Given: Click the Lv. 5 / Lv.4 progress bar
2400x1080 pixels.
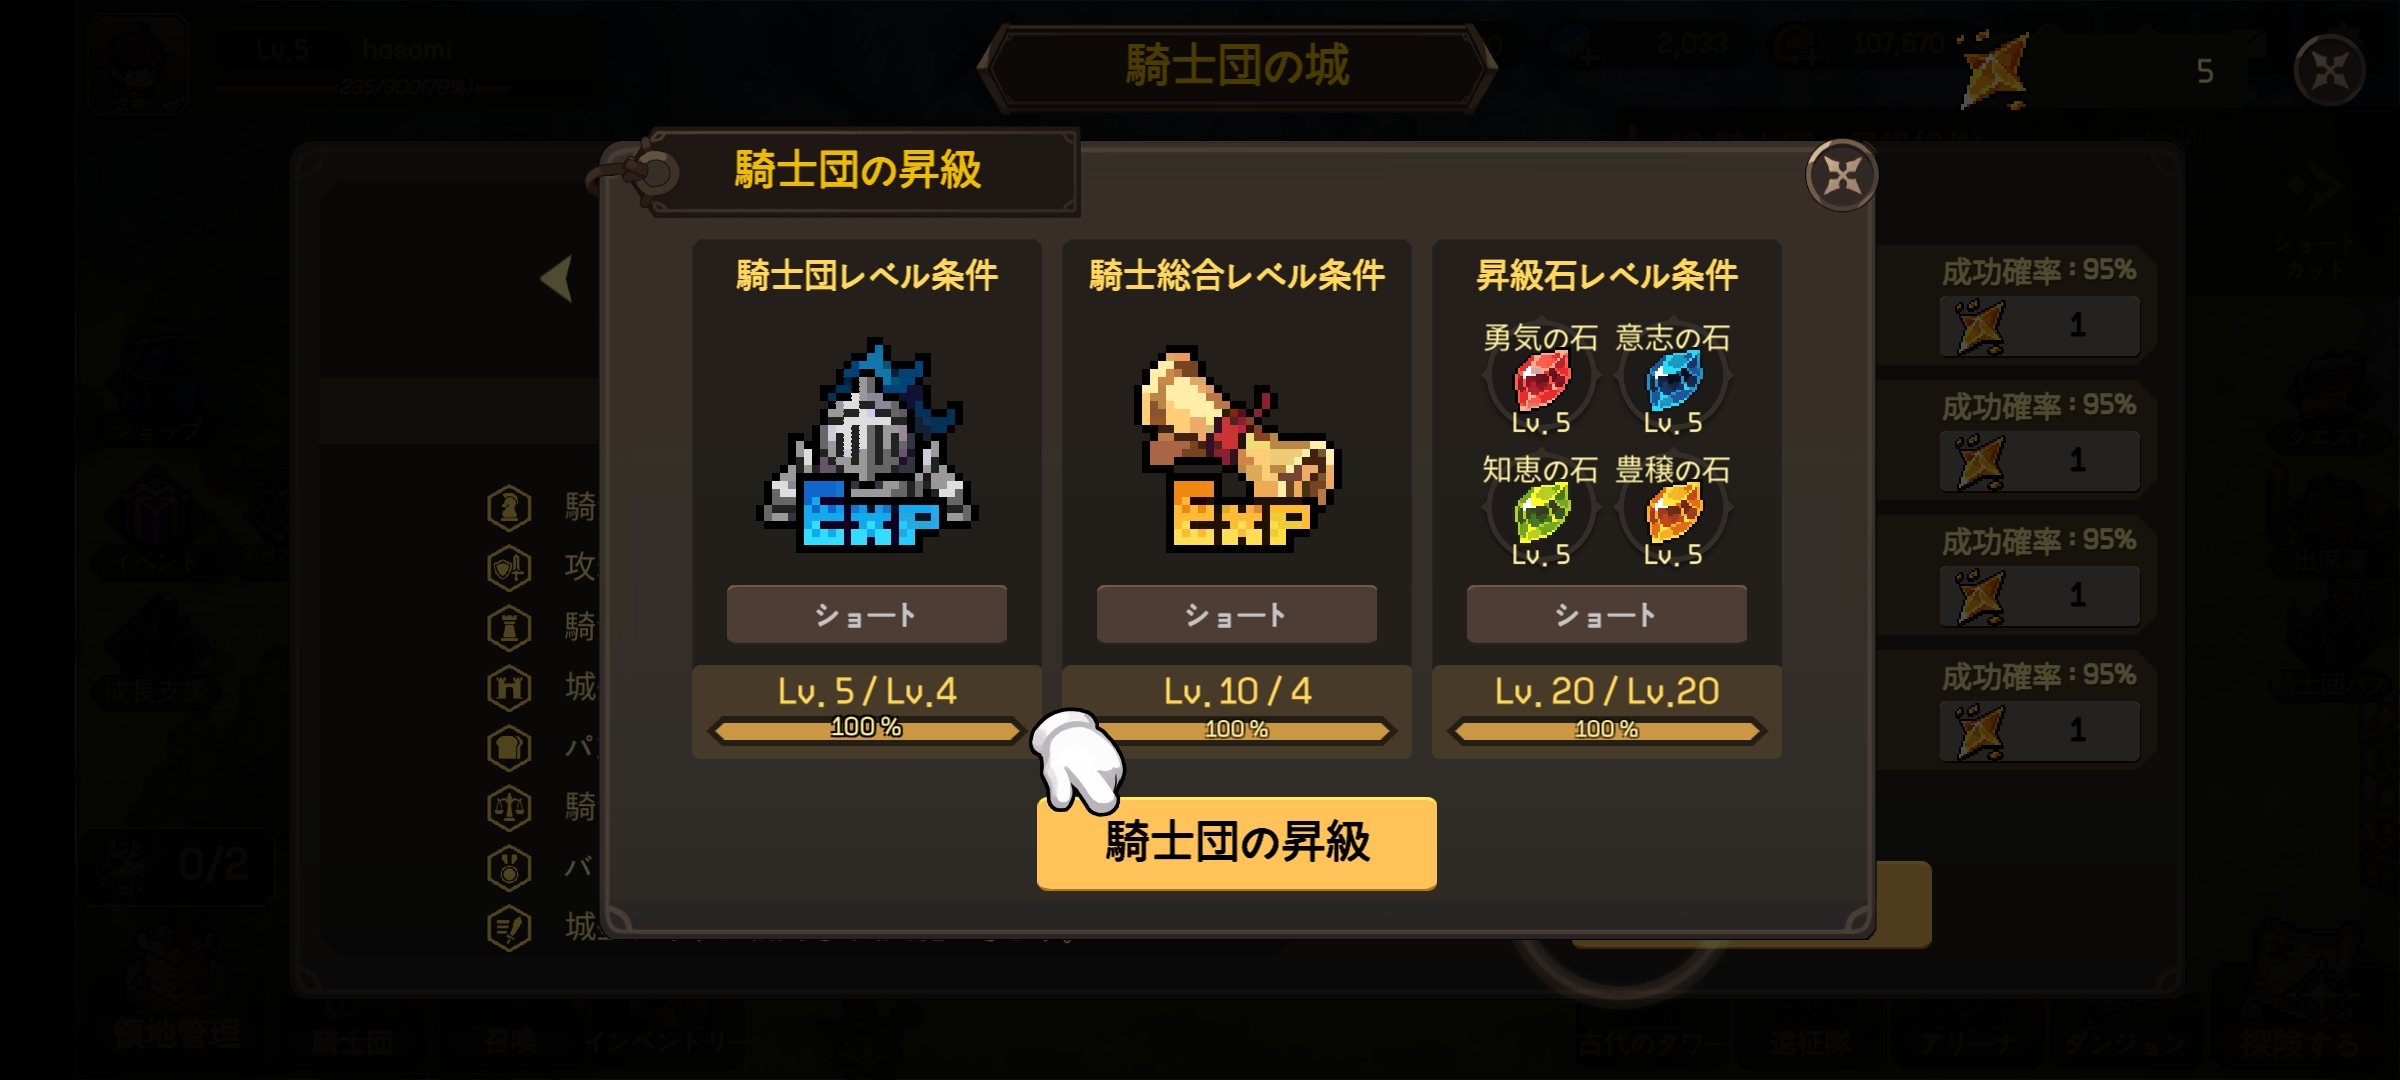Looking at the screenshot, I should click(866, 730).
